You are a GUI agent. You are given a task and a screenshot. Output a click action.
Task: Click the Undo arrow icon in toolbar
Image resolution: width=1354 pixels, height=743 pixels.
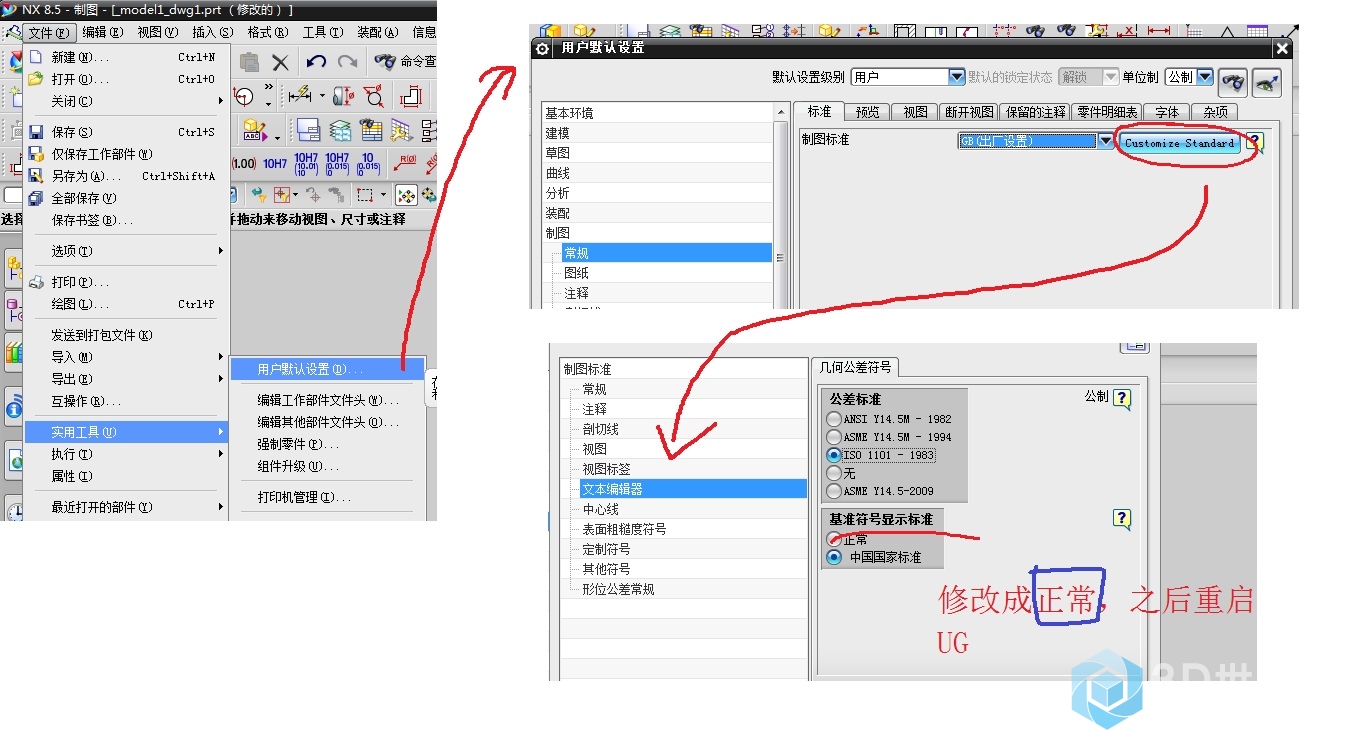tap(316, 62)
